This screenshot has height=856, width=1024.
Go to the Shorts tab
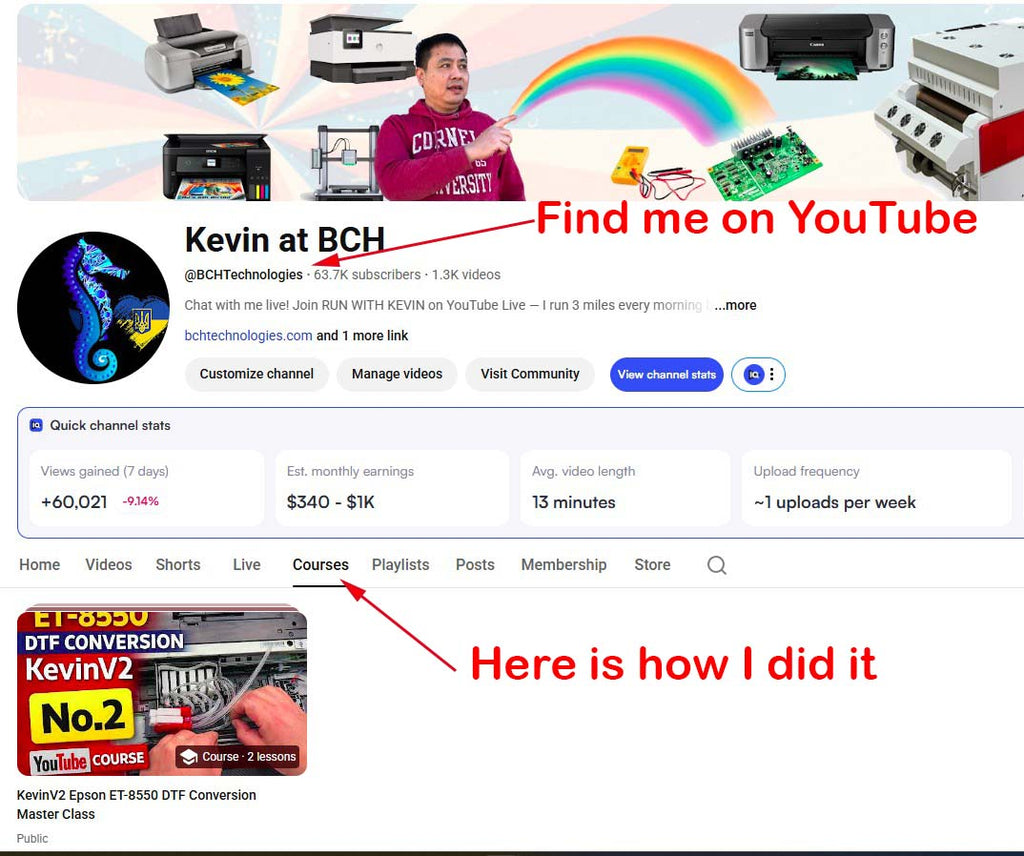tap(178, 565)
